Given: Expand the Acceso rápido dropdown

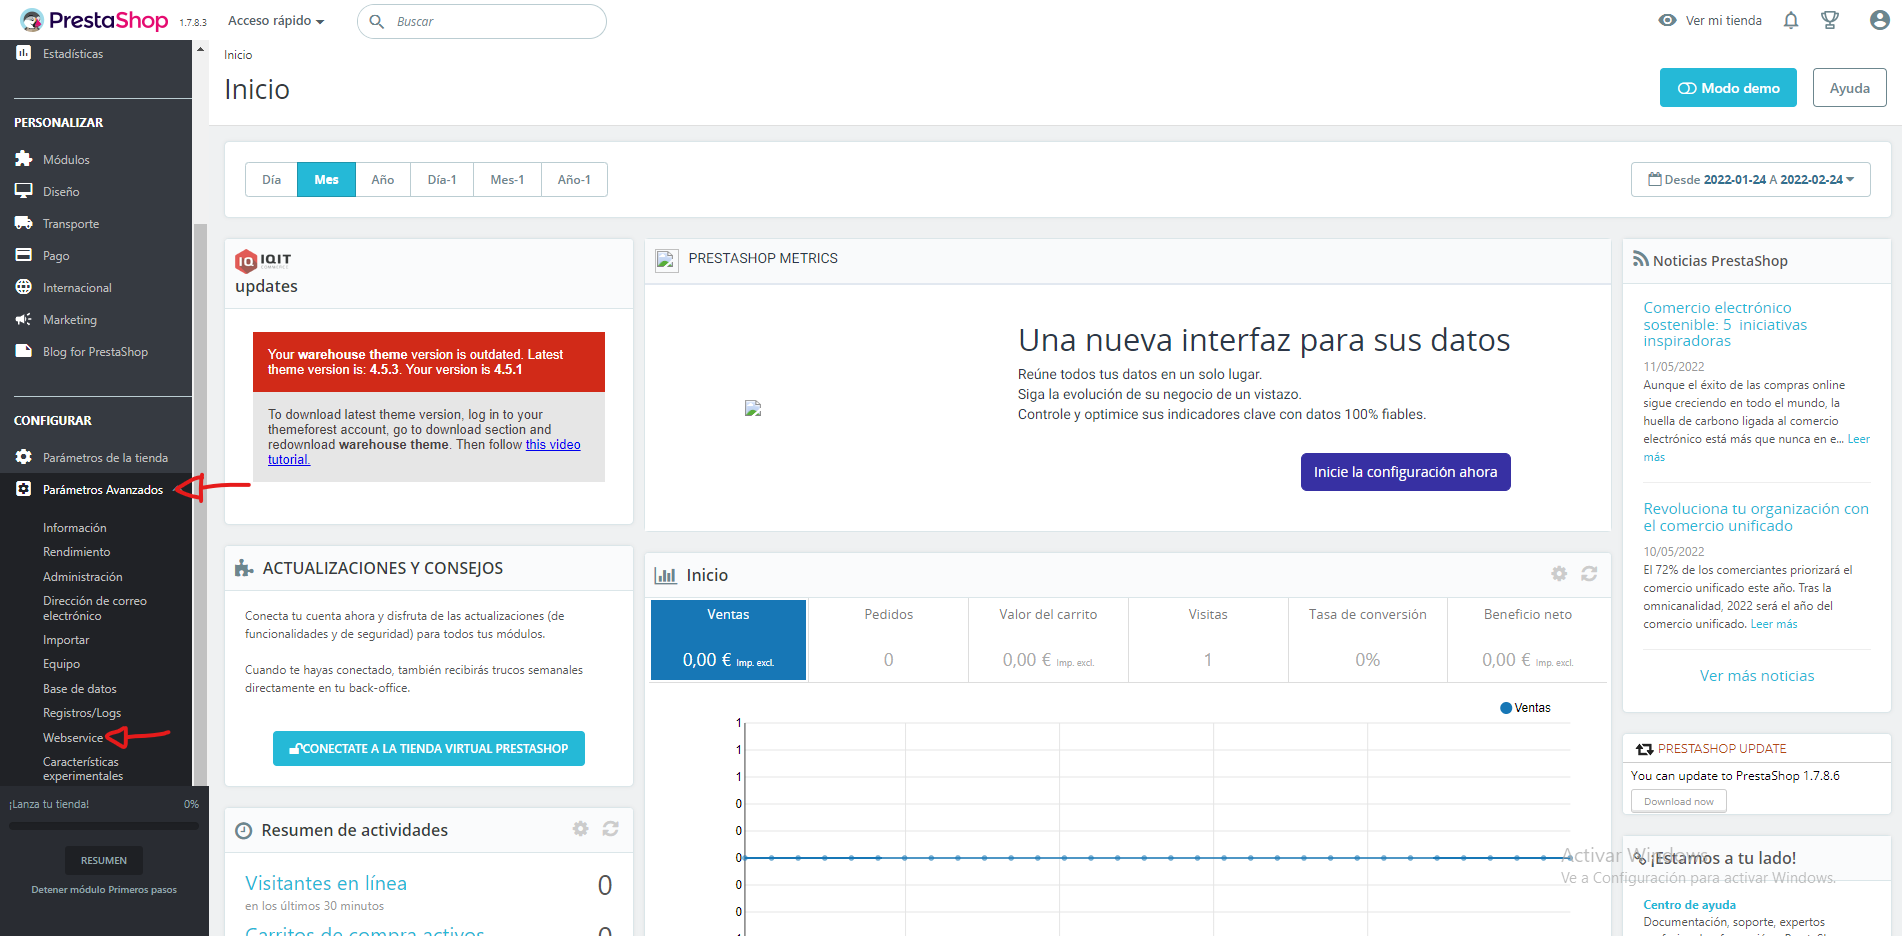Looking at the screenshot, I should (276, 21).
